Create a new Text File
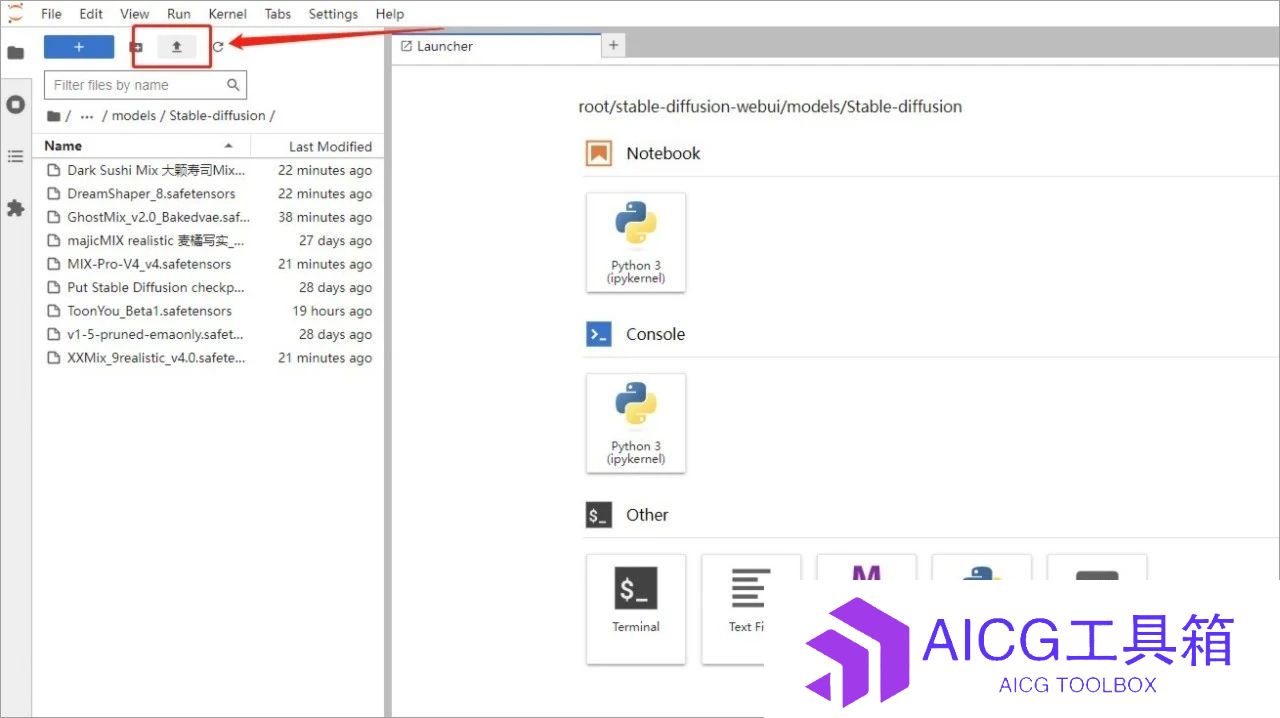The width and height of the screenshot is (1280, 718). click(751, 608)
